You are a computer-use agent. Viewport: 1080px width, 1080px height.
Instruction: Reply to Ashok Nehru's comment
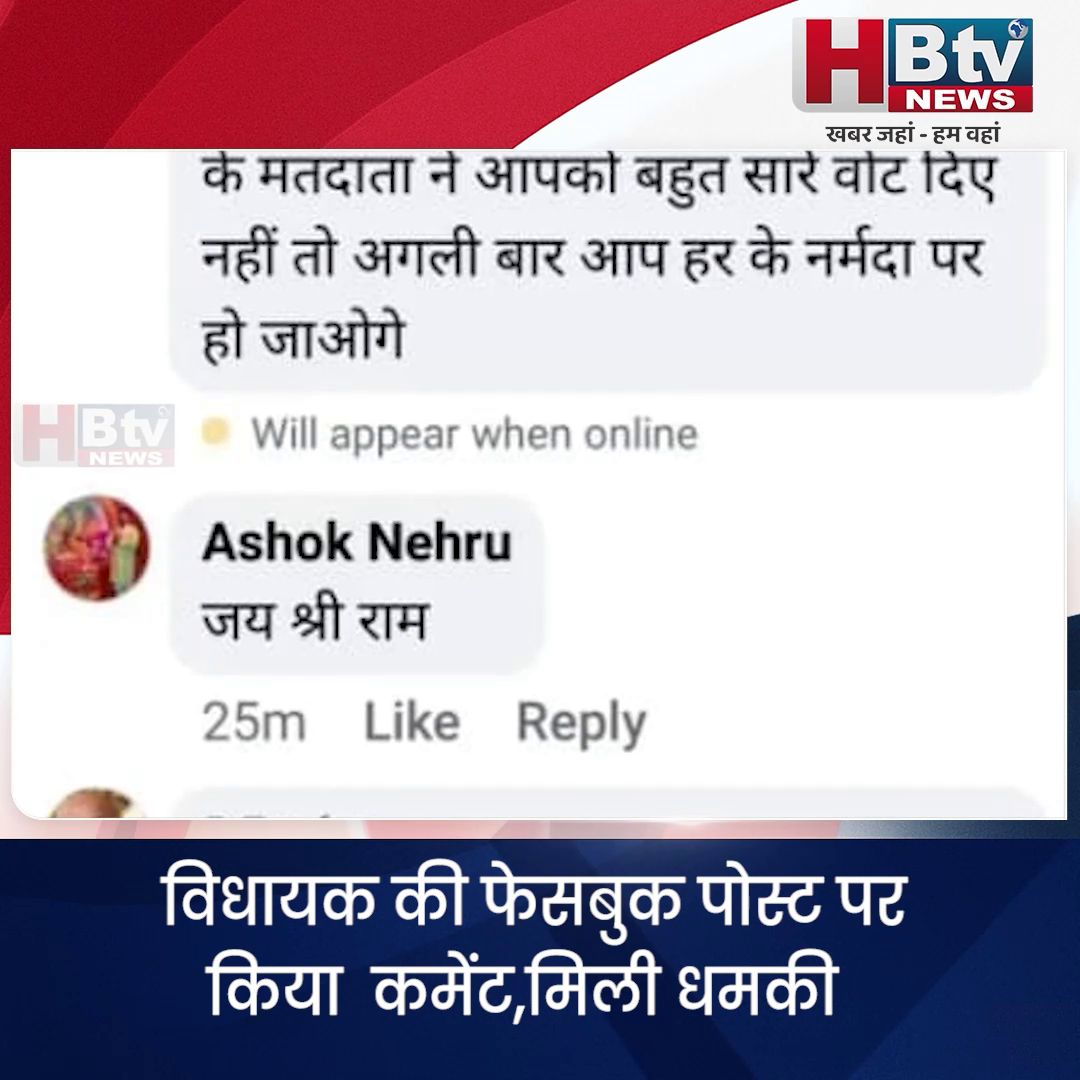581,723
